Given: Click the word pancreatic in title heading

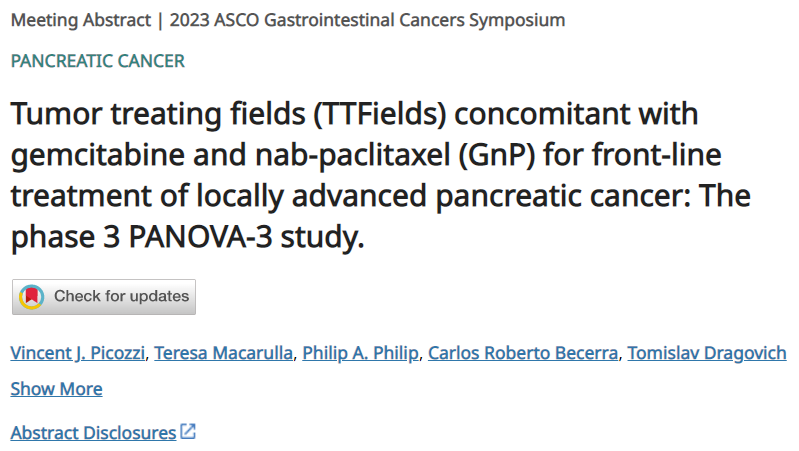Looking at the screenshot, I should (x=508, y=196).
